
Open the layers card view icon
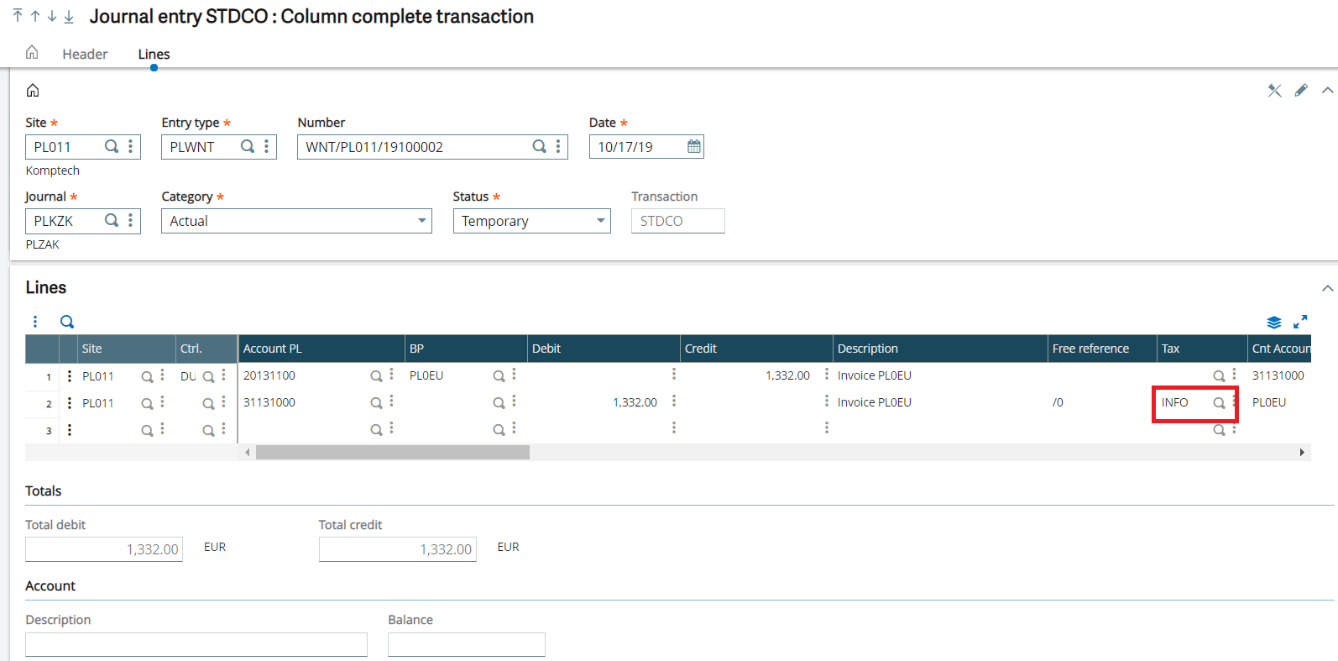pos(1274,322)
